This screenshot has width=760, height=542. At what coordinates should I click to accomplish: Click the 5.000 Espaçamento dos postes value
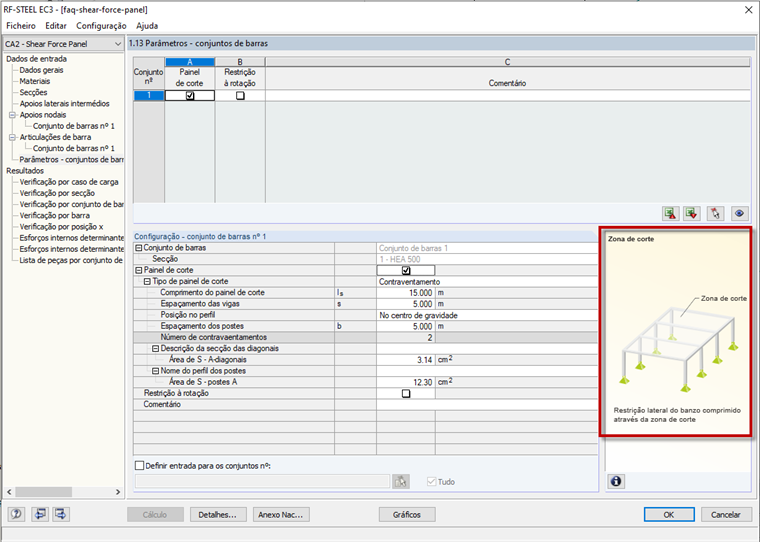pyautogui.click(x=406, y=326)
